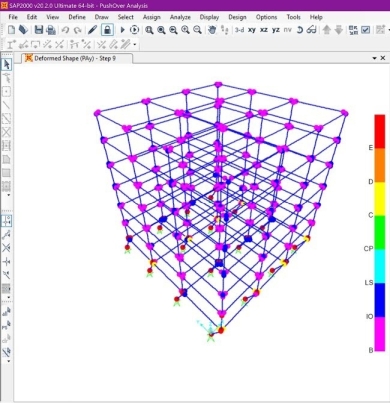Switch to 3-d view
The image size is (390, 403).
tap(239, 30)
